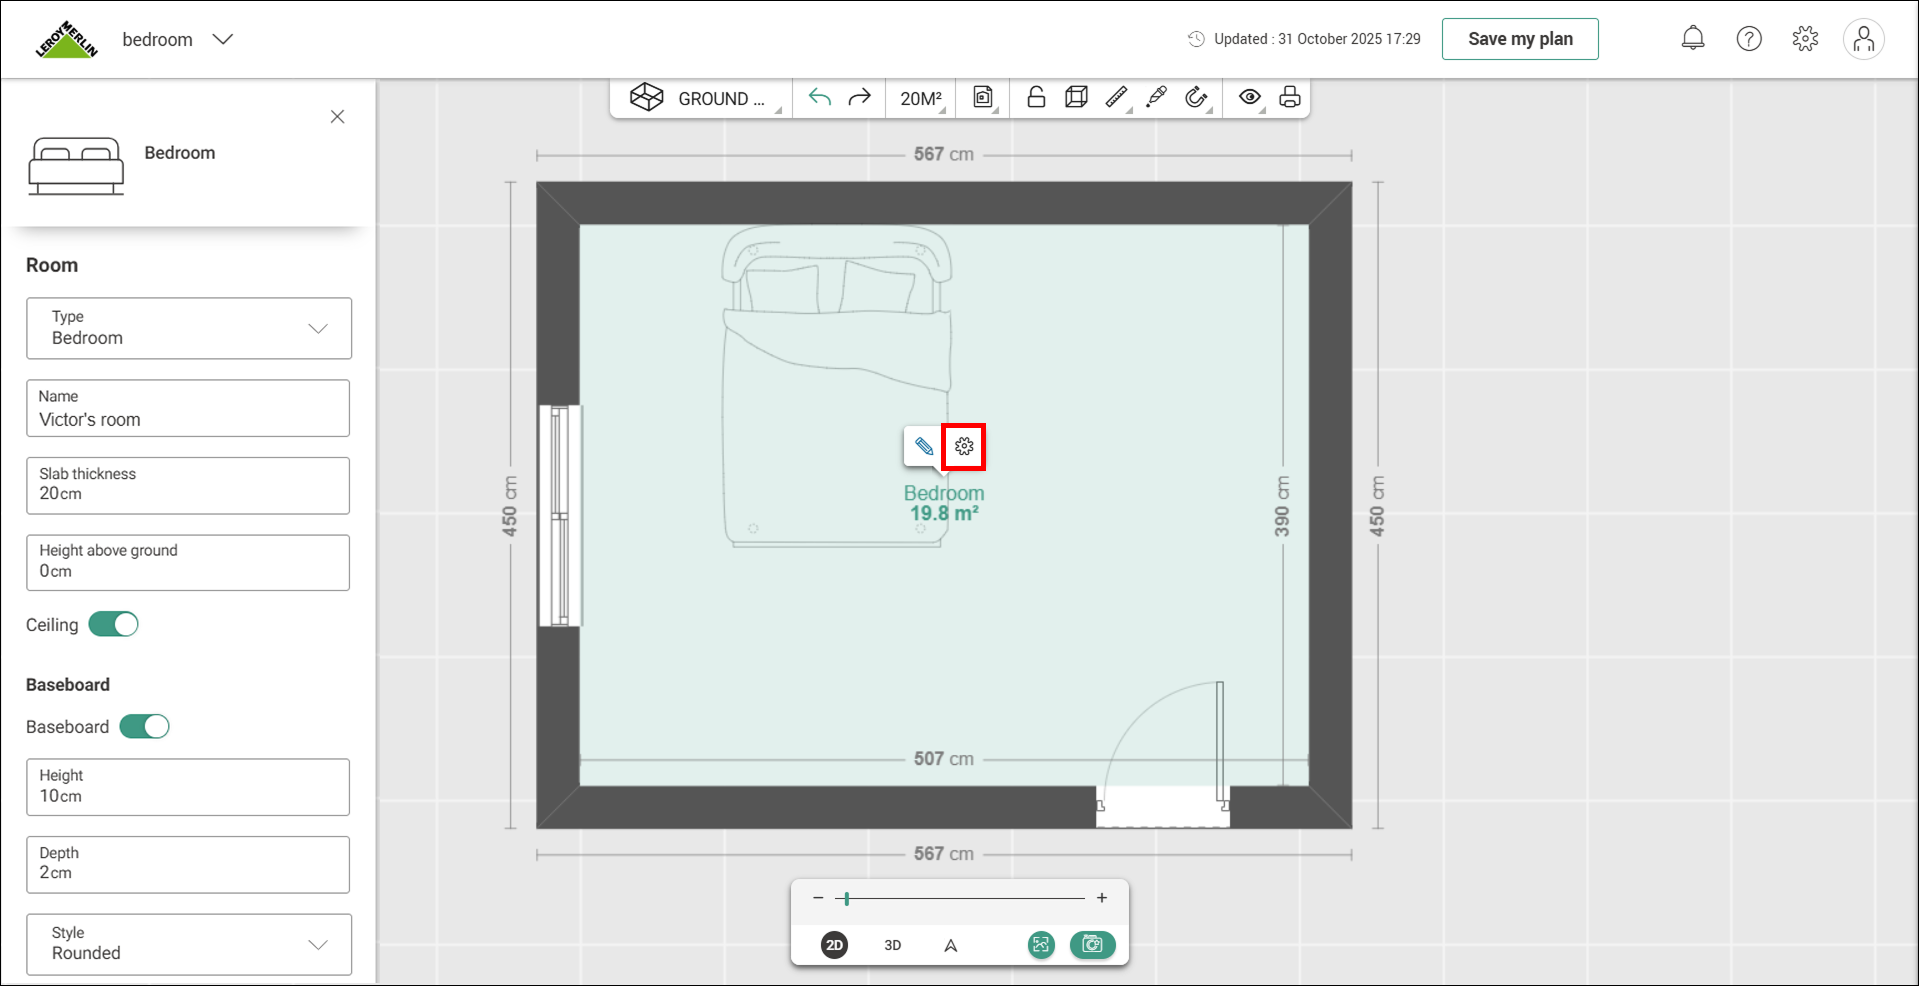The width and height of the screenshot is (1919, 986).
Task: Click the 3D wireframe cube icon
Action: [1076, 97]
